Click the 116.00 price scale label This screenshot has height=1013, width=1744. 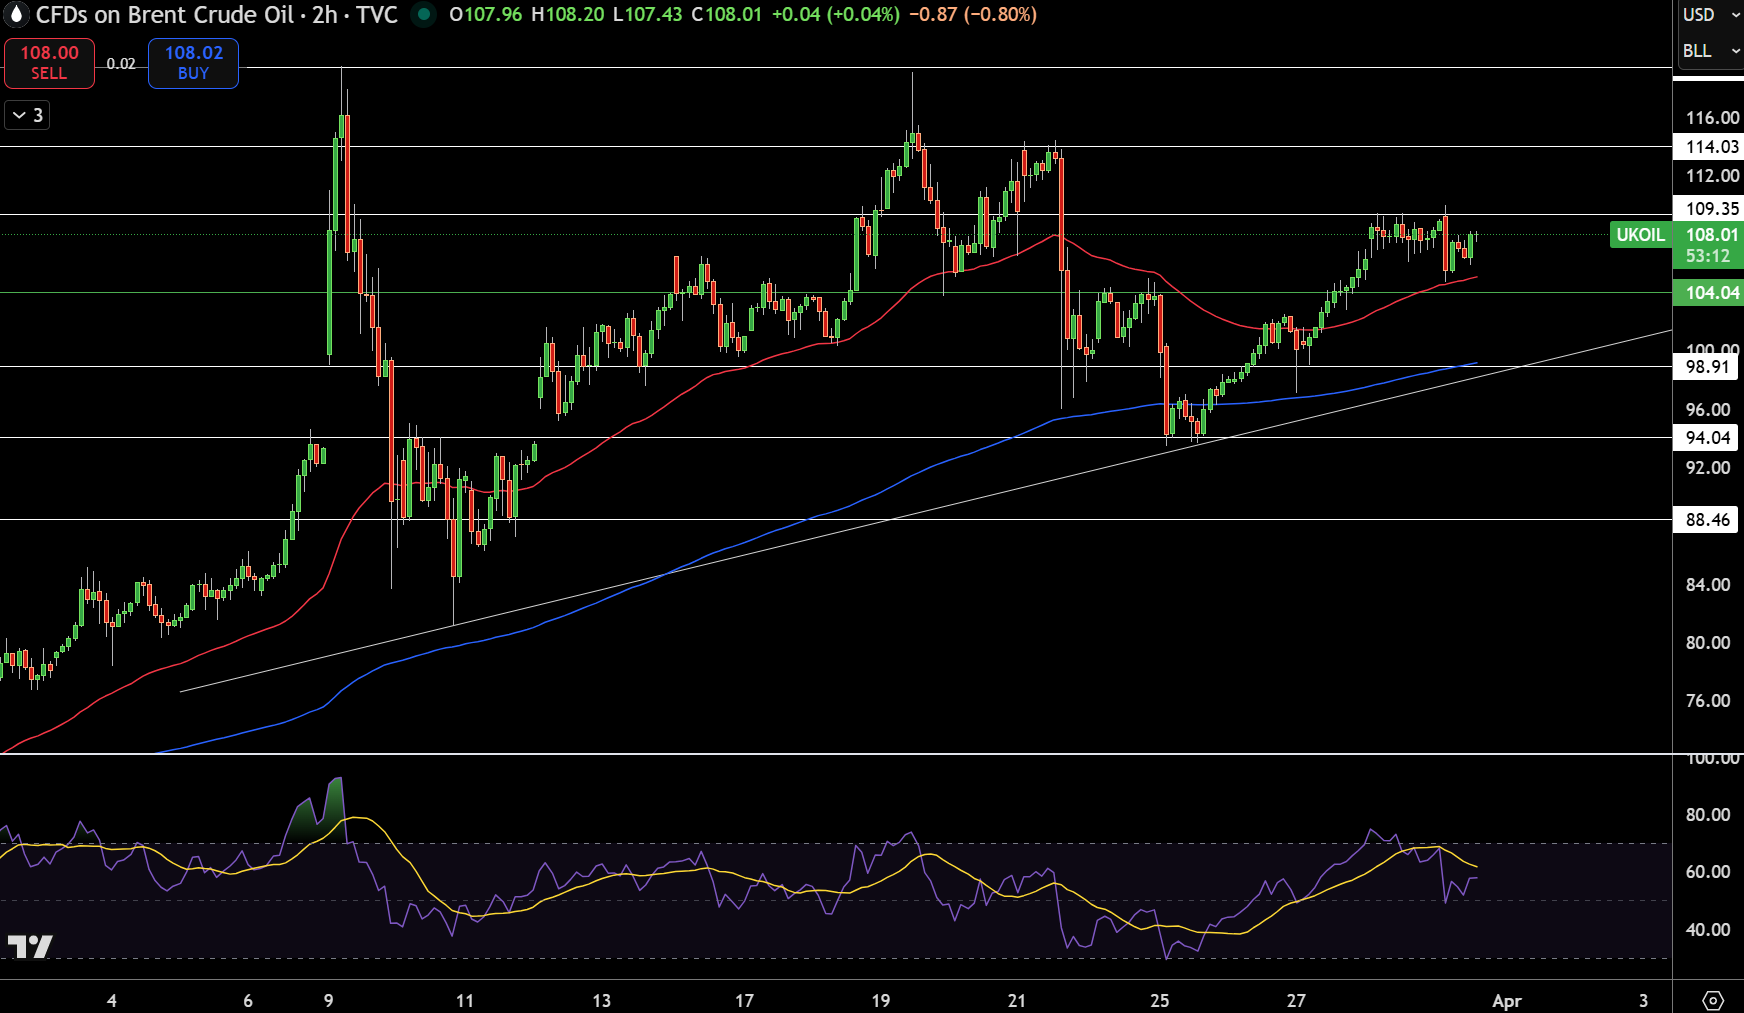[x=1712, y=118]
